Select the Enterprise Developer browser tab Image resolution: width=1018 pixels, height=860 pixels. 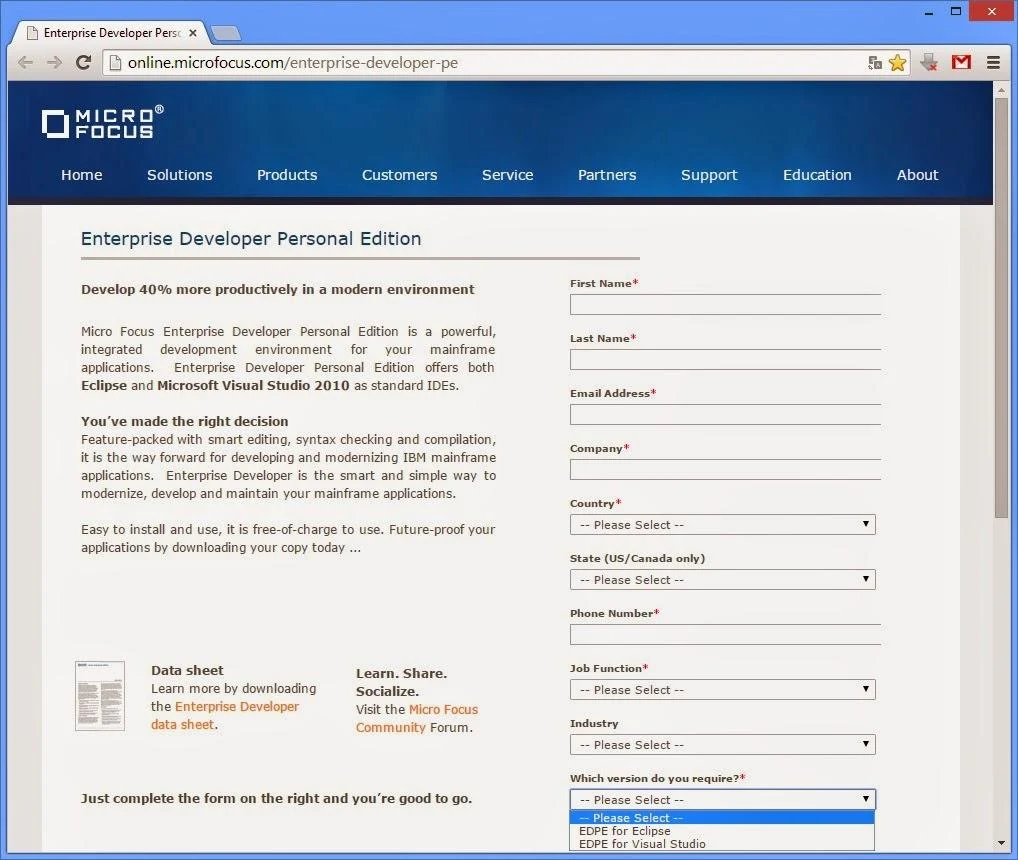(x=112, y=32)
